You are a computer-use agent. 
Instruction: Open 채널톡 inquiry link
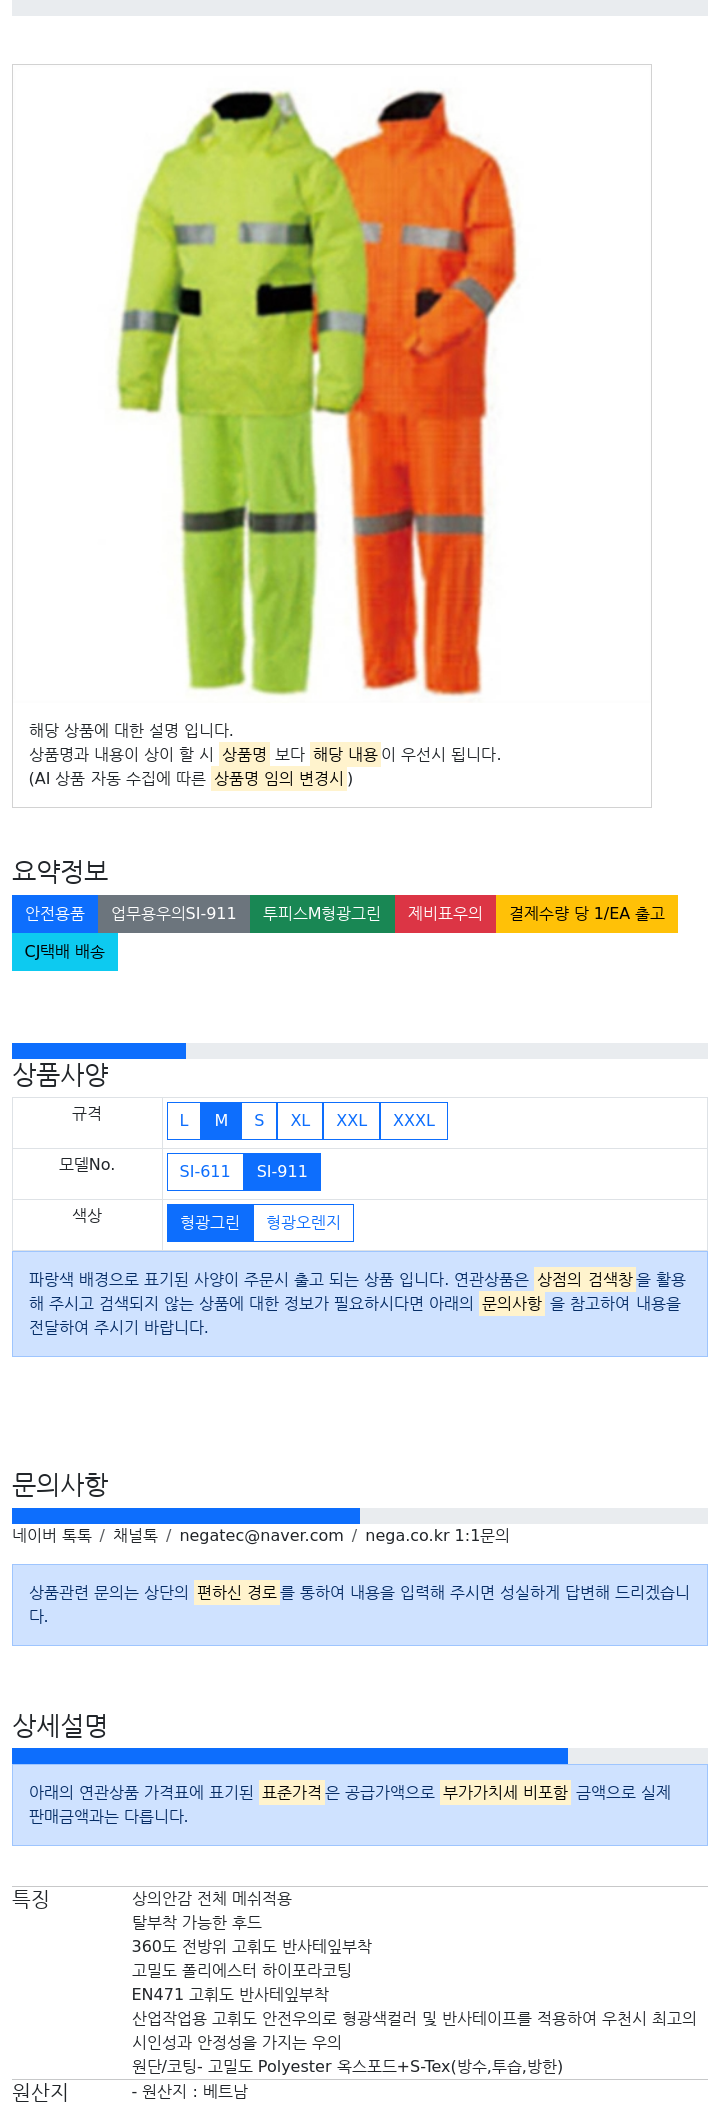click(135, 1535)
